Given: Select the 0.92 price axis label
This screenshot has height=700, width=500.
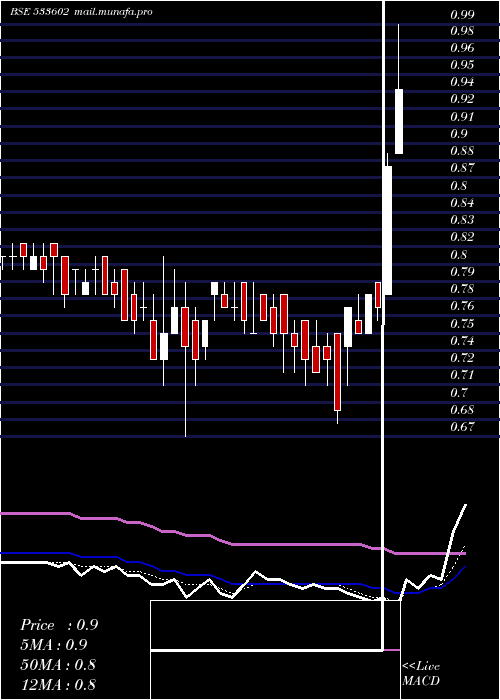Looking at the screenshot, I should click(462, 99).
